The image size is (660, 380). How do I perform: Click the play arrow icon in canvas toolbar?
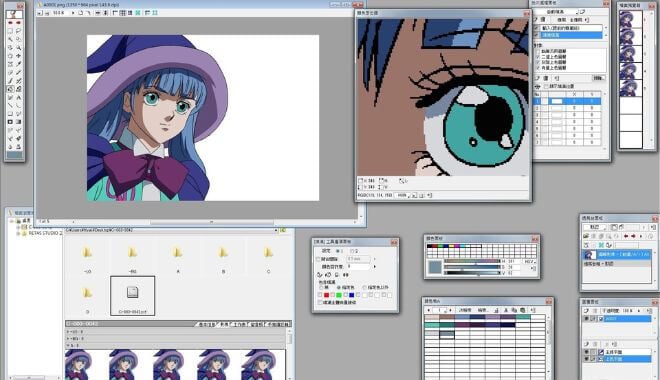pos(73,13)
